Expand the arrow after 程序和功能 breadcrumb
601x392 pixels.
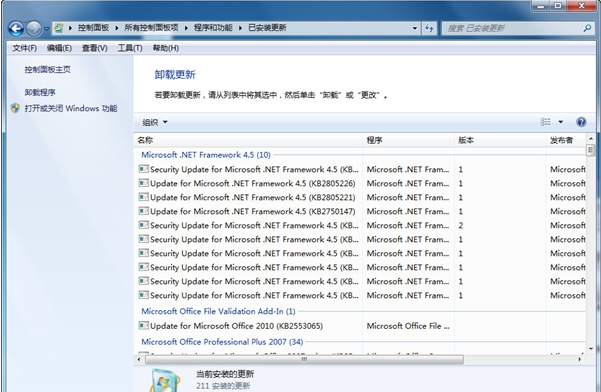[x=240, y=28]
